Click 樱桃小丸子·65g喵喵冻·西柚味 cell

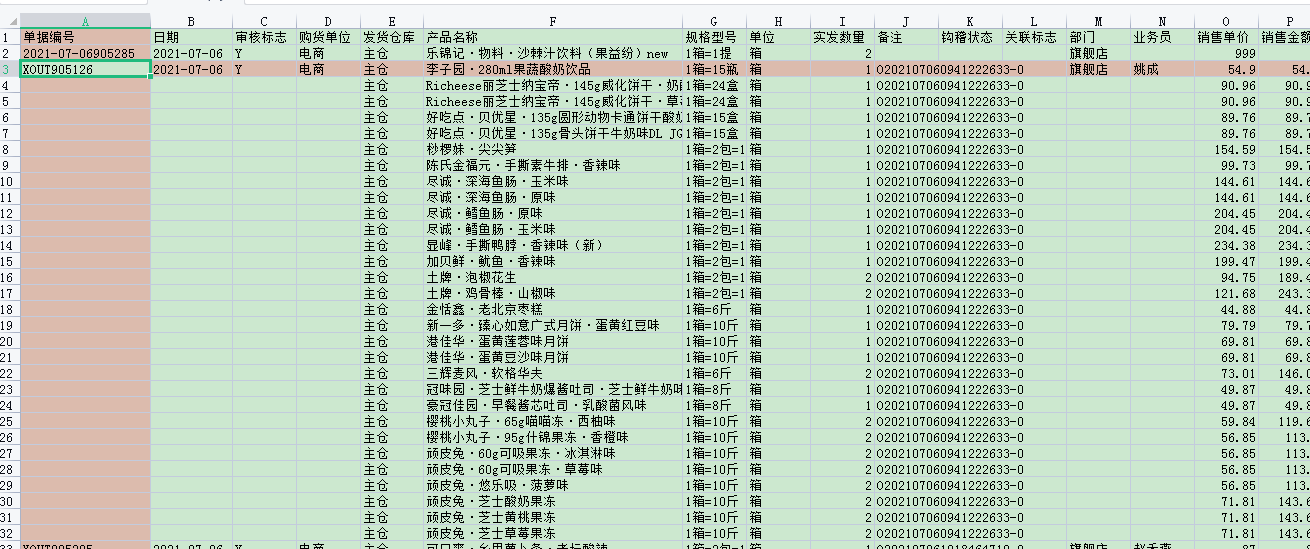coord(553,421)
